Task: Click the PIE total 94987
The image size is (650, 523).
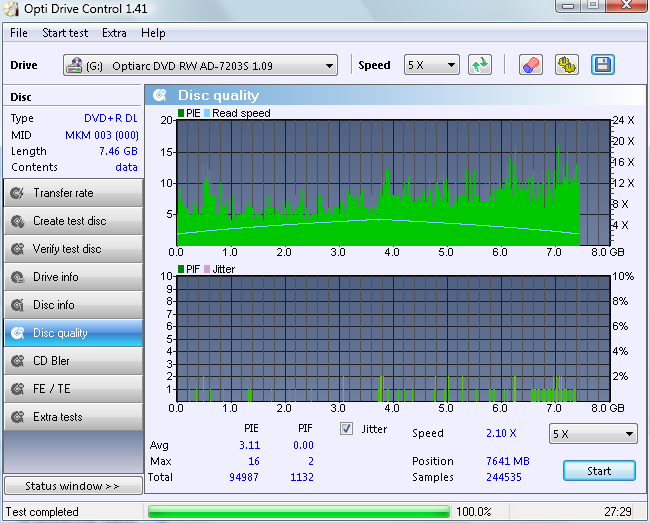Action: click(x=244, y=477)
